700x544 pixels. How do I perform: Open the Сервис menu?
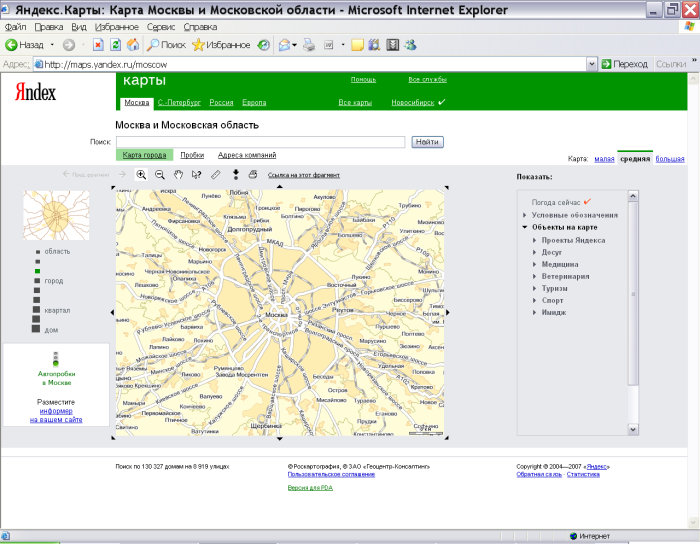click(161, 27)
